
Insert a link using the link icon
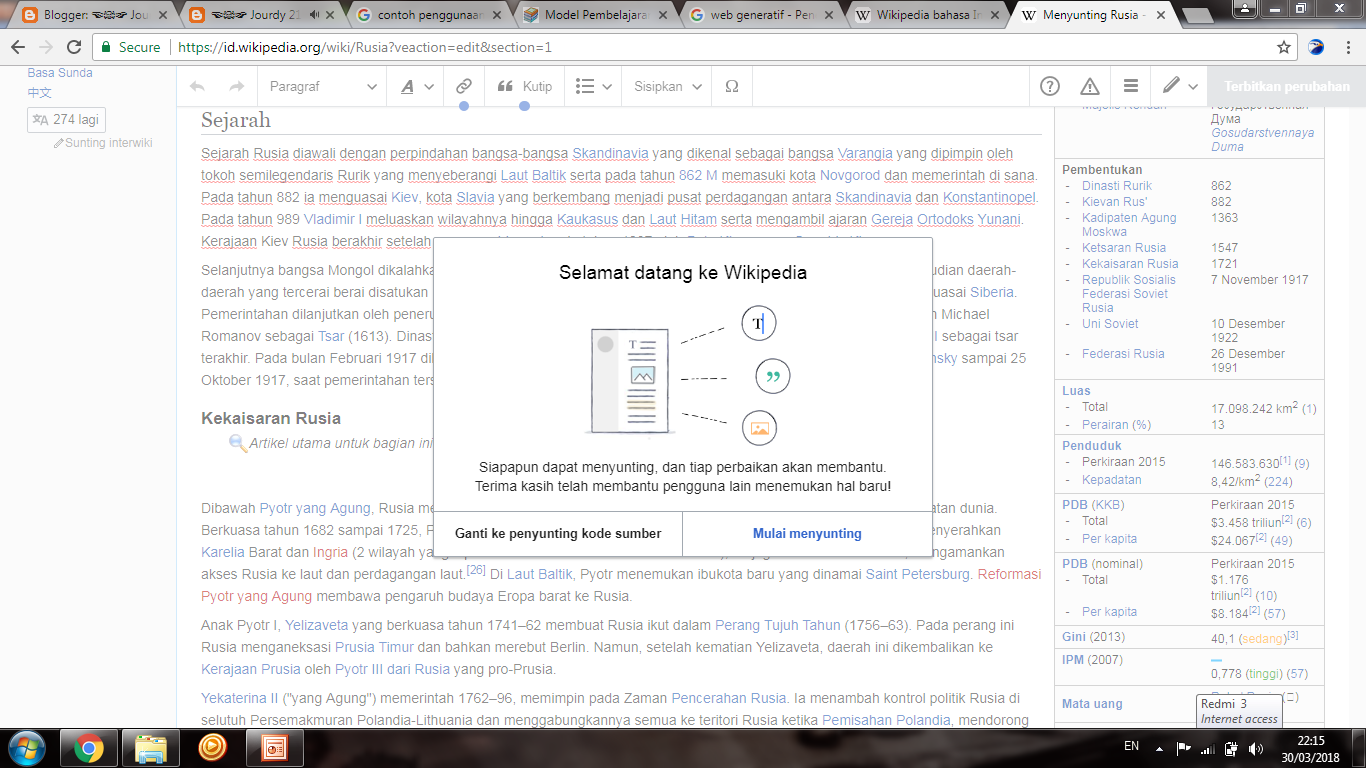(463, 86)
